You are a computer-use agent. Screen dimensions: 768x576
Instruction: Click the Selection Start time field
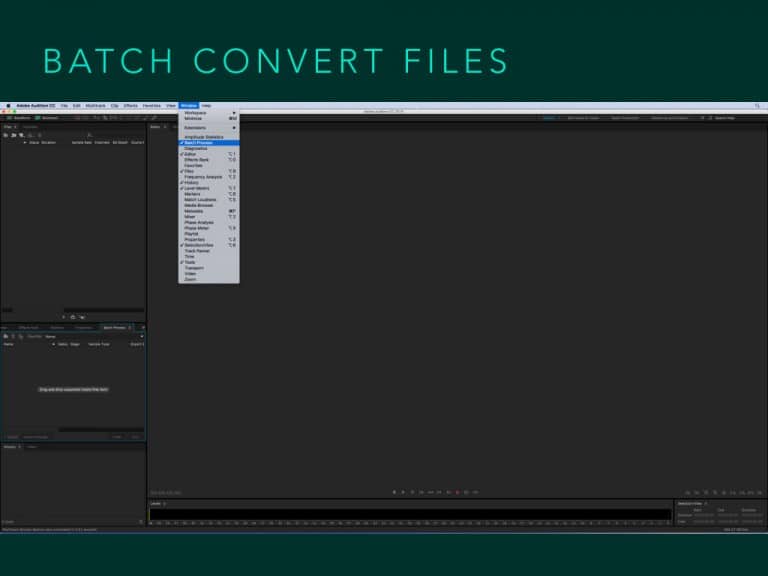703,515
